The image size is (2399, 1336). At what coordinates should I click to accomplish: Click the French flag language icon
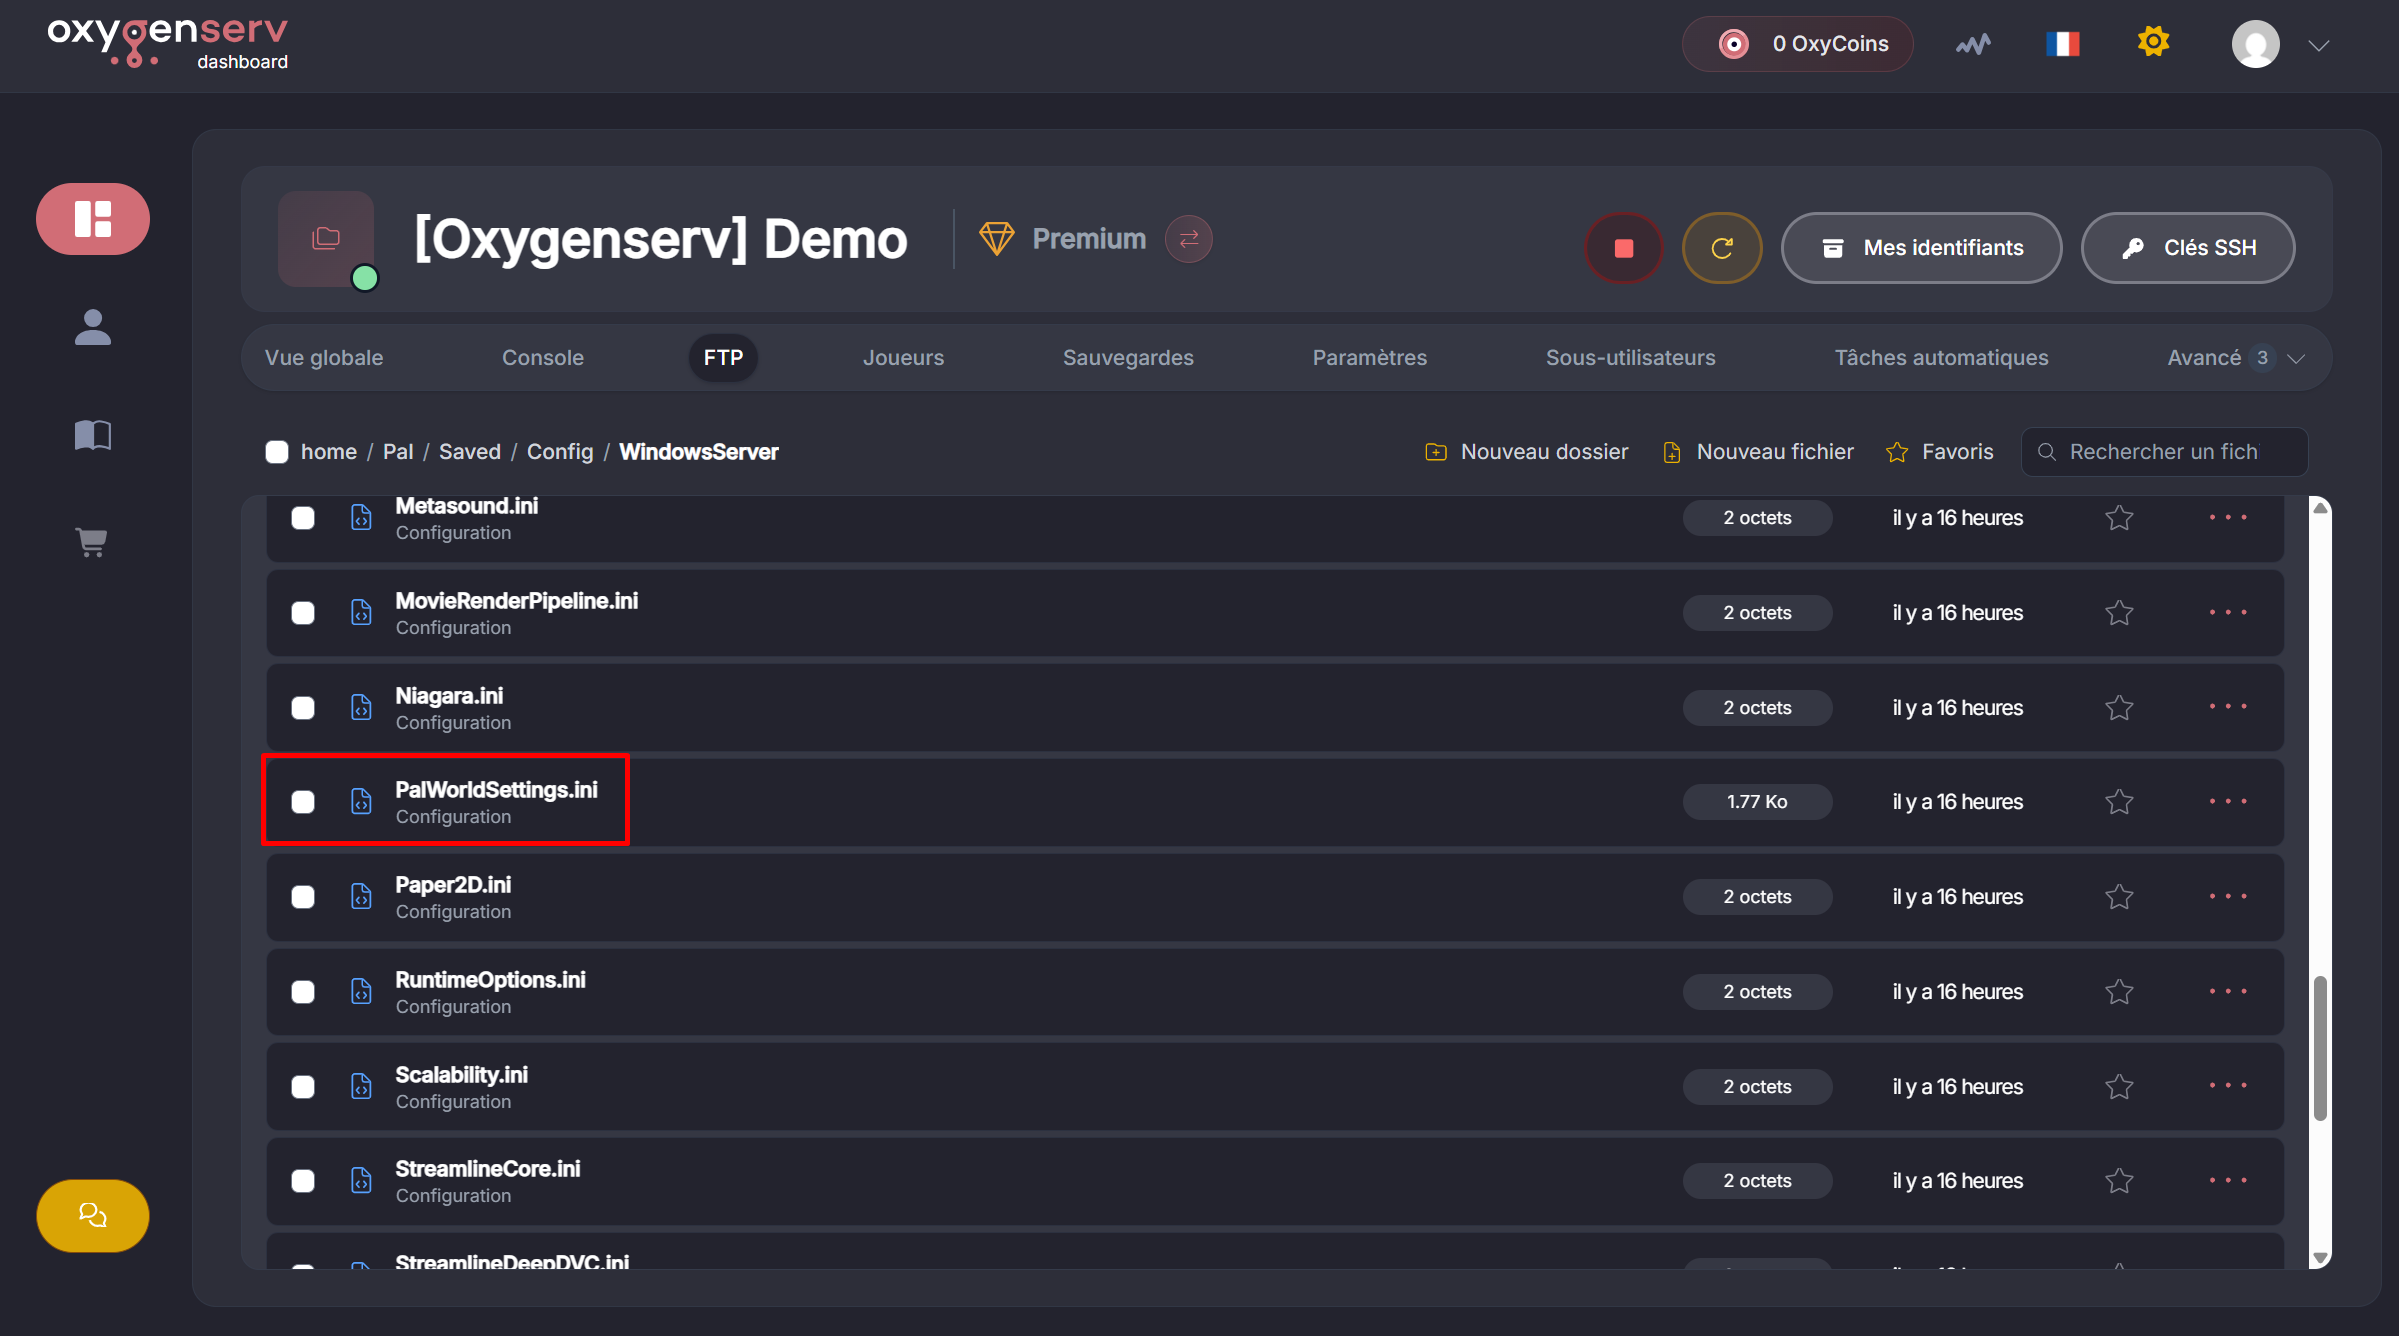tap(2062, 44)
